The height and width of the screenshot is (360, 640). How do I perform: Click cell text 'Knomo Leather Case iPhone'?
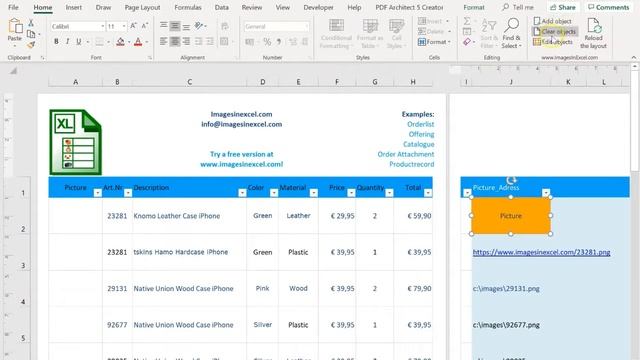tap(177, 216)
